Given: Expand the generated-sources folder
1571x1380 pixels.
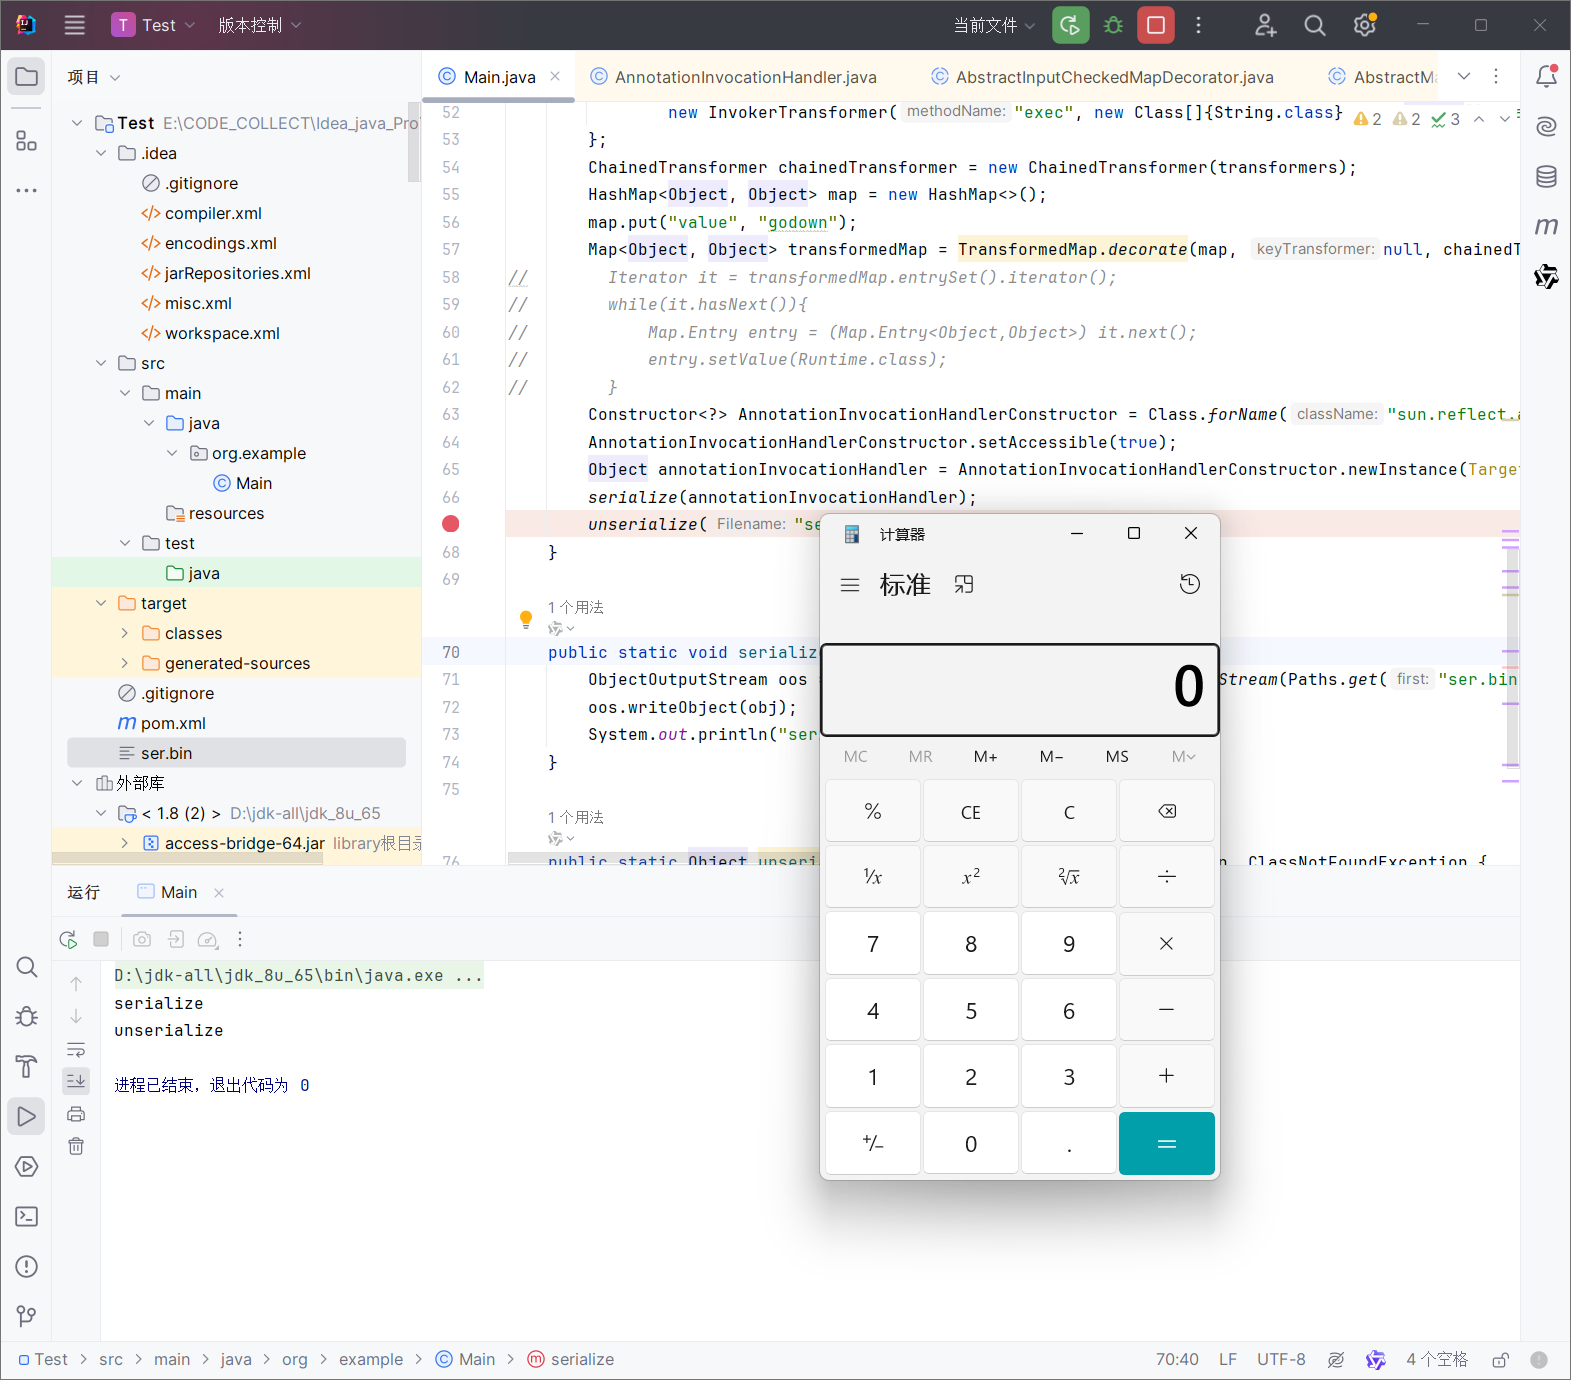Looking at the screenshot, I should (x=125, y=663).
